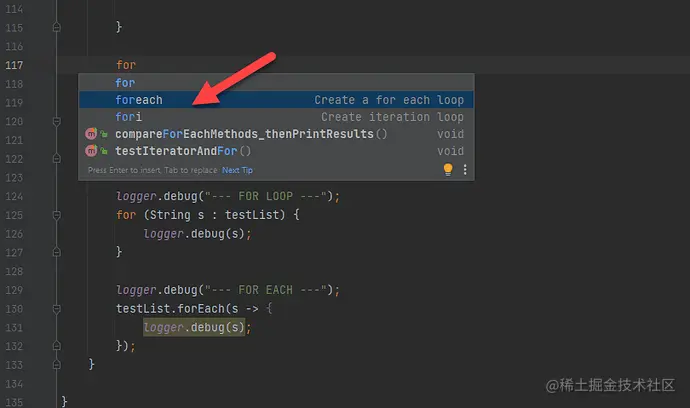The width and height of the screenshot is (690, 408).
Task: Collapse the forEach lambda fold at line 130
Action: [x=56, y=309]
